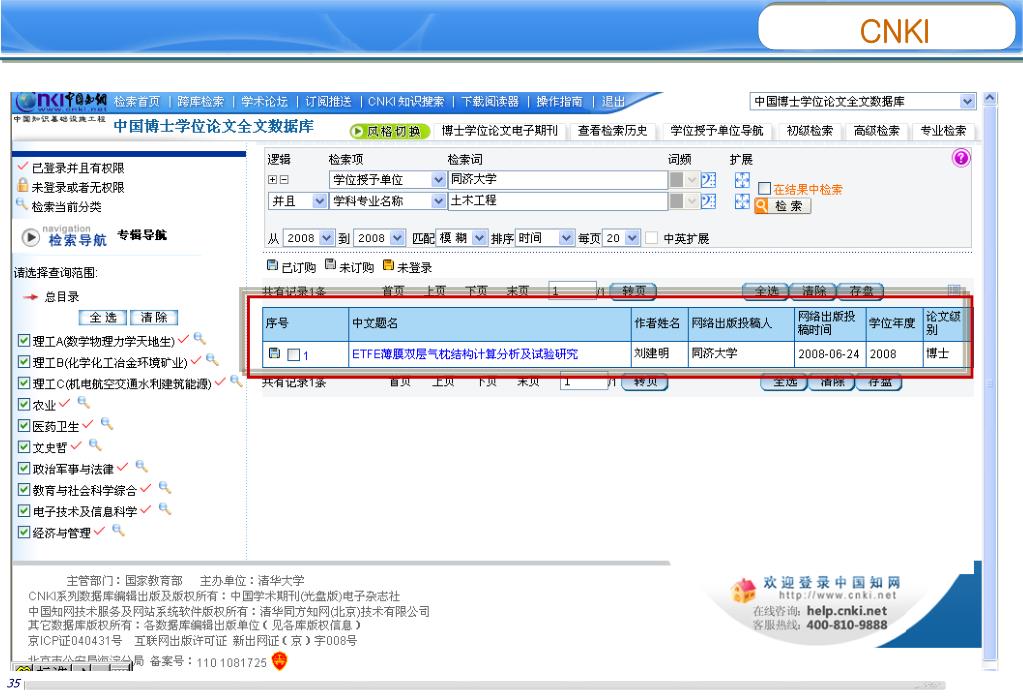Switch to 高级检索 tab
The height and width of the screenshot is (696, 1023).
pos(876,130)
